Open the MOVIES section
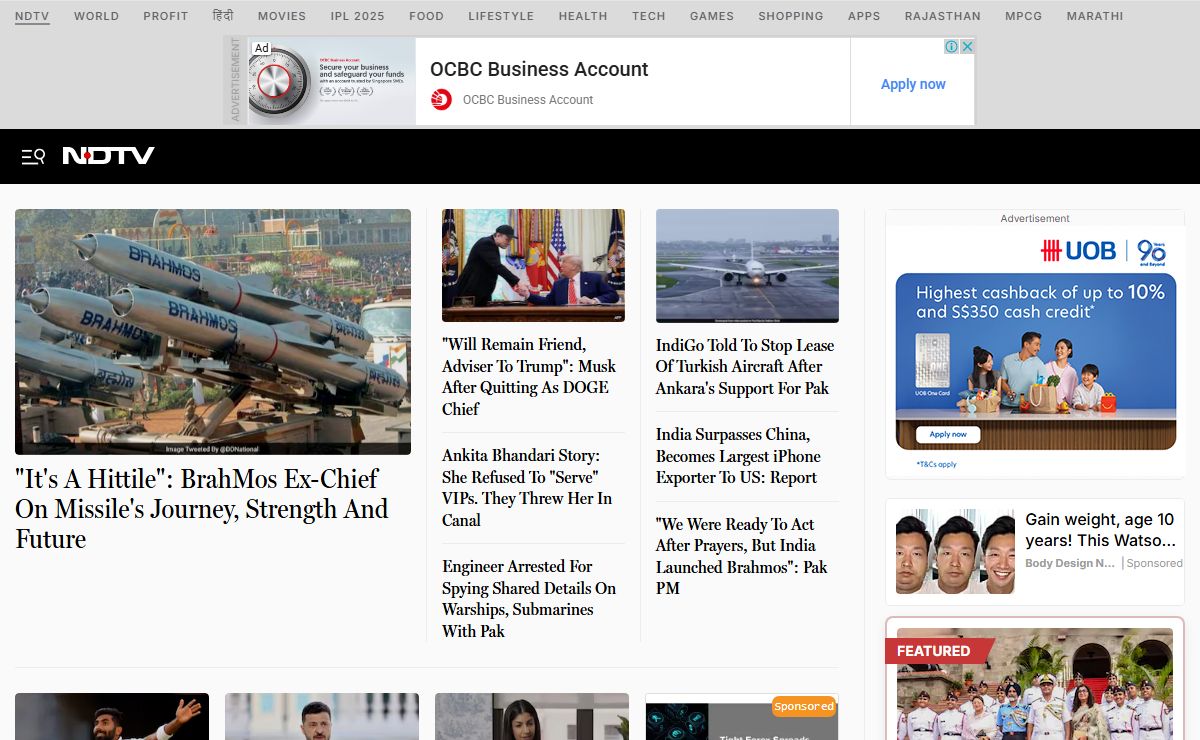 click(282, 16)
